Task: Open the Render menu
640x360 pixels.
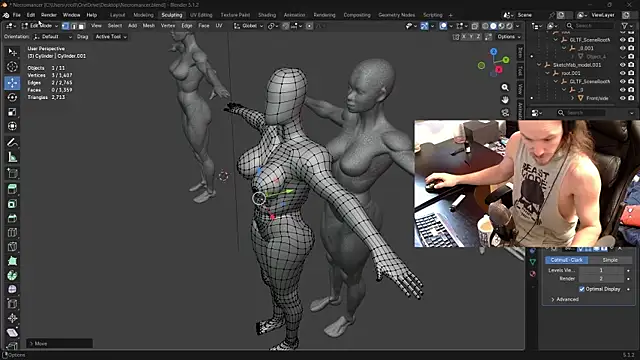Action: 49,15
